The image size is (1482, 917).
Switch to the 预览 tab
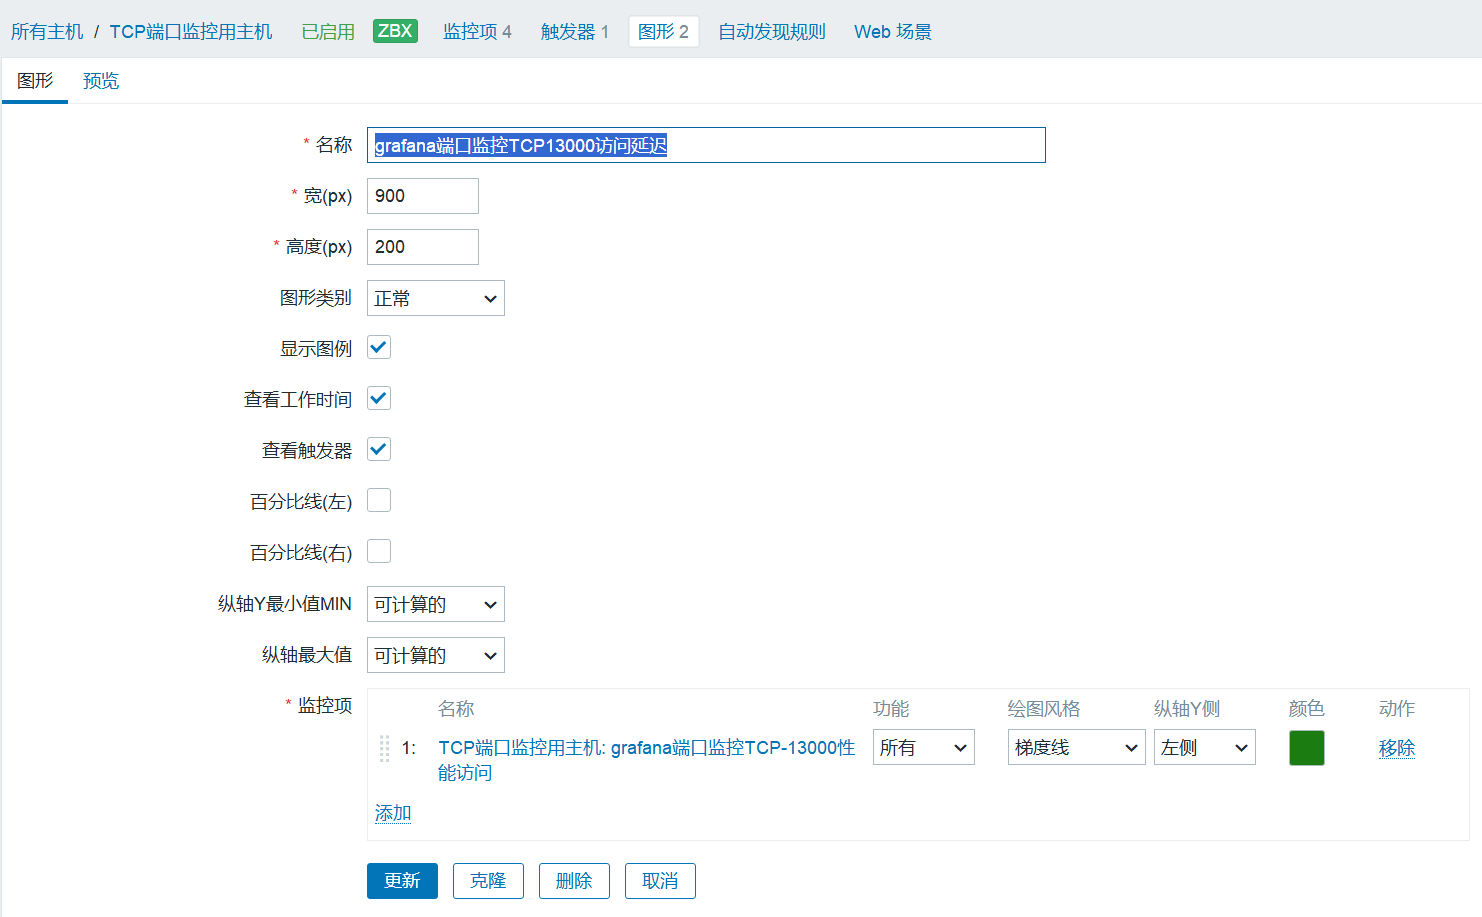(101, 81)
